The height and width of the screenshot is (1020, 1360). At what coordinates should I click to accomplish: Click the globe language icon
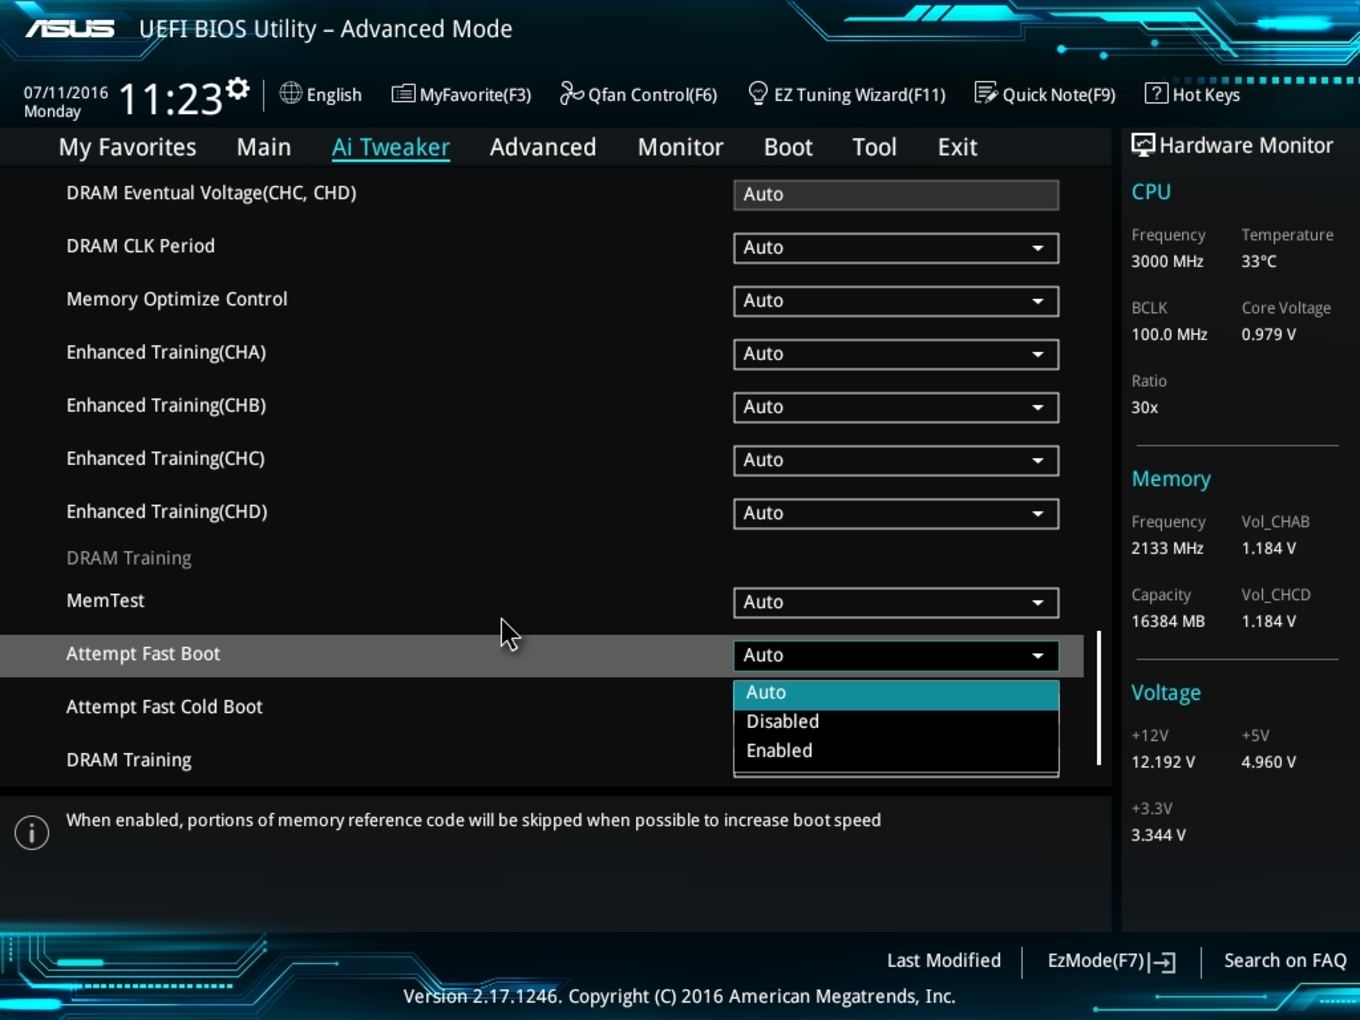pos(290,93)
